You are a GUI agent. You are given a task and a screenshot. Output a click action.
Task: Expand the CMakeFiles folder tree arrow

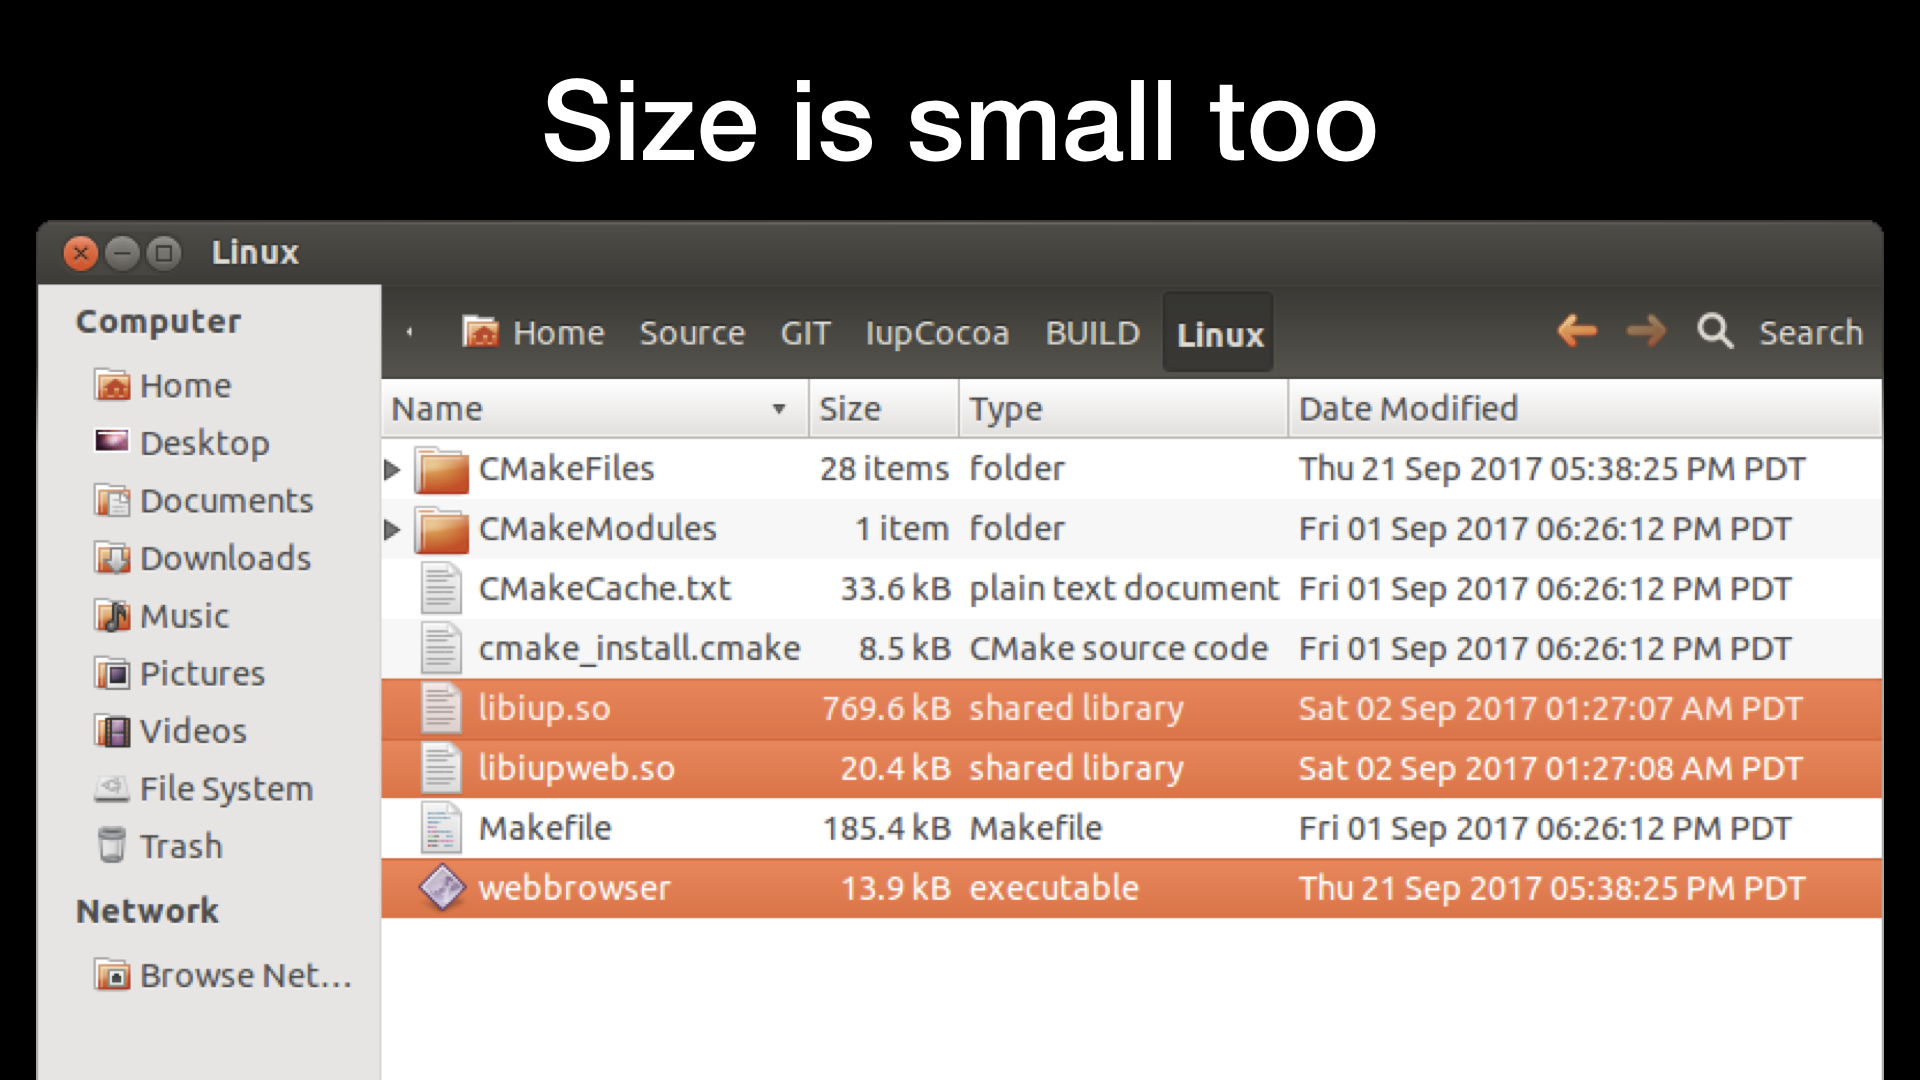(x=392, y=469)
